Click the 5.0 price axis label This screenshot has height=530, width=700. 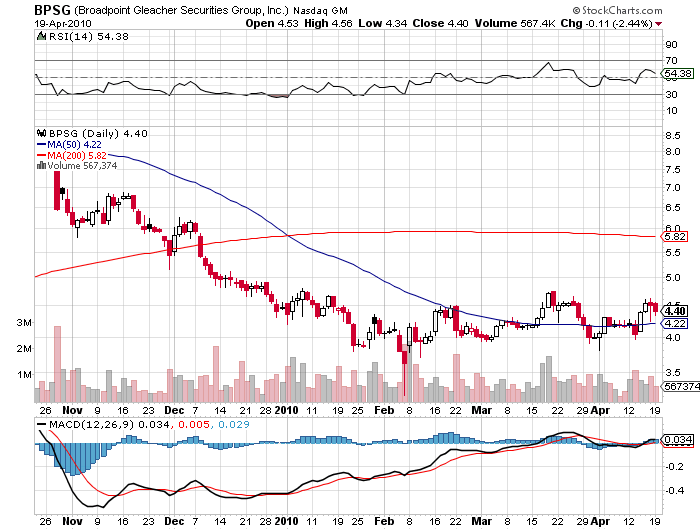pyautogui.click(x=673, y=277)
